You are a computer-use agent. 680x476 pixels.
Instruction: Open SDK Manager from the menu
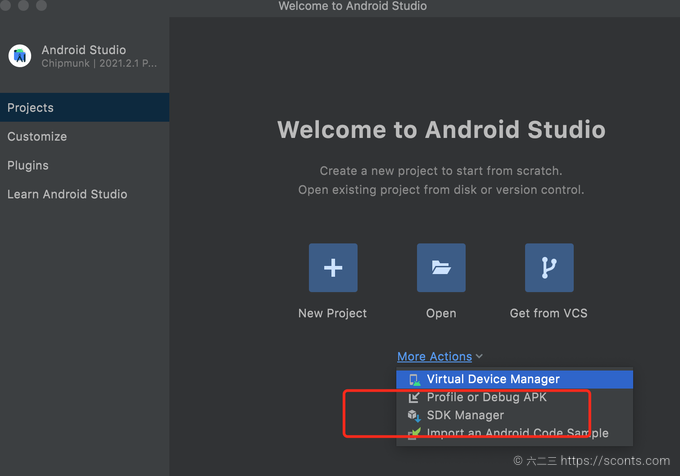click(x=514, y=415)
